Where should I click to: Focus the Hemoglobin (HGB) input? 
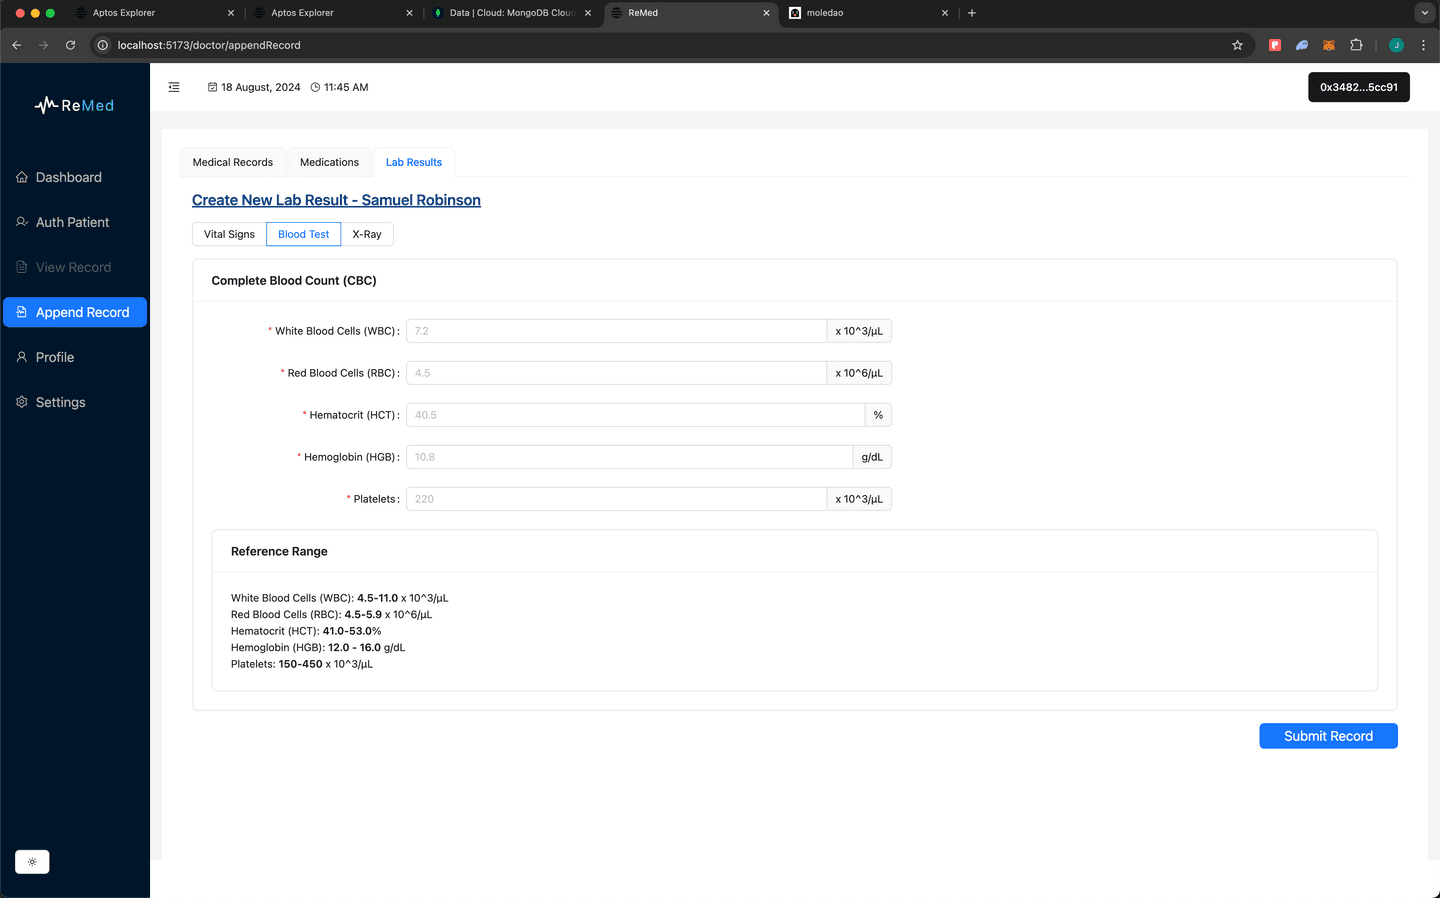(x=629, y=457)
